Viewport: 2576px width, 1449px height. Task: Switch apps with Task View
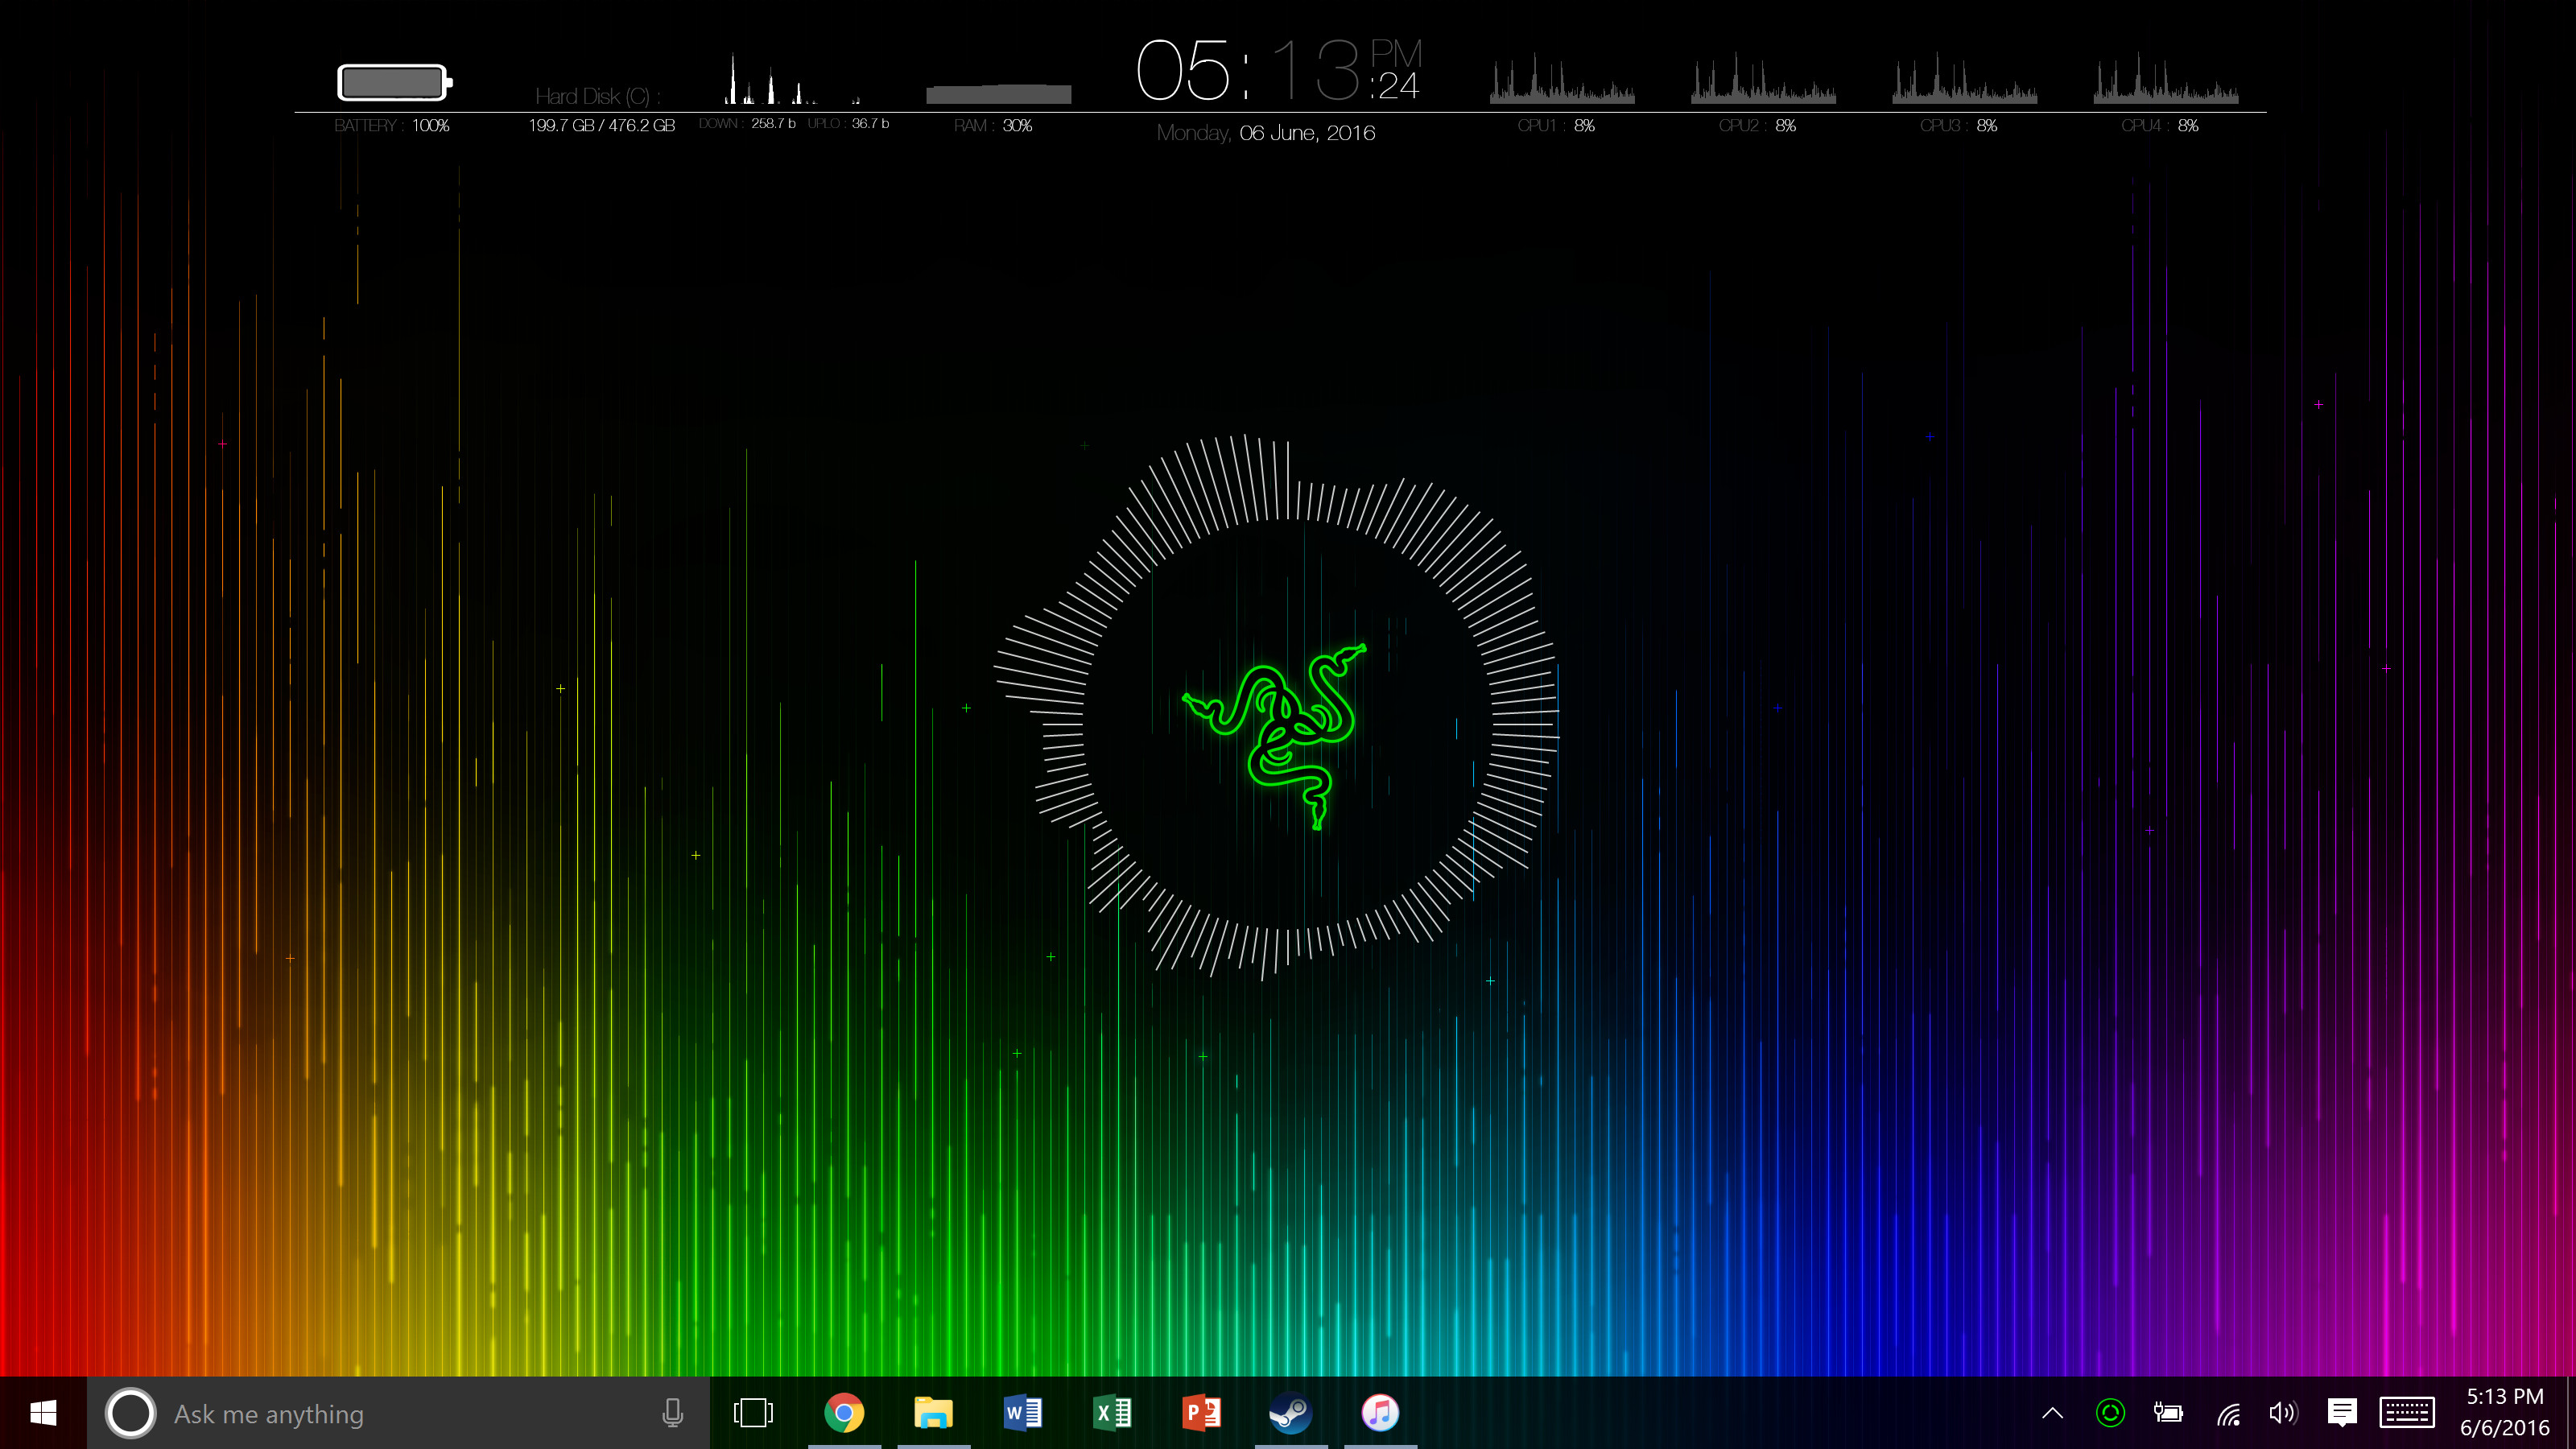753,1413
